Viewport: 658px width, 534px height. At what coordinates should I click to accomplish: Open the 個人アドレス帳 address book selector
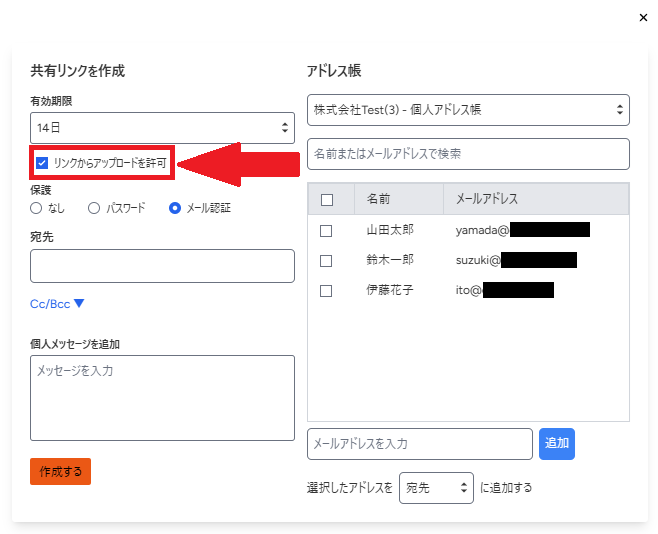coord(468,110)
